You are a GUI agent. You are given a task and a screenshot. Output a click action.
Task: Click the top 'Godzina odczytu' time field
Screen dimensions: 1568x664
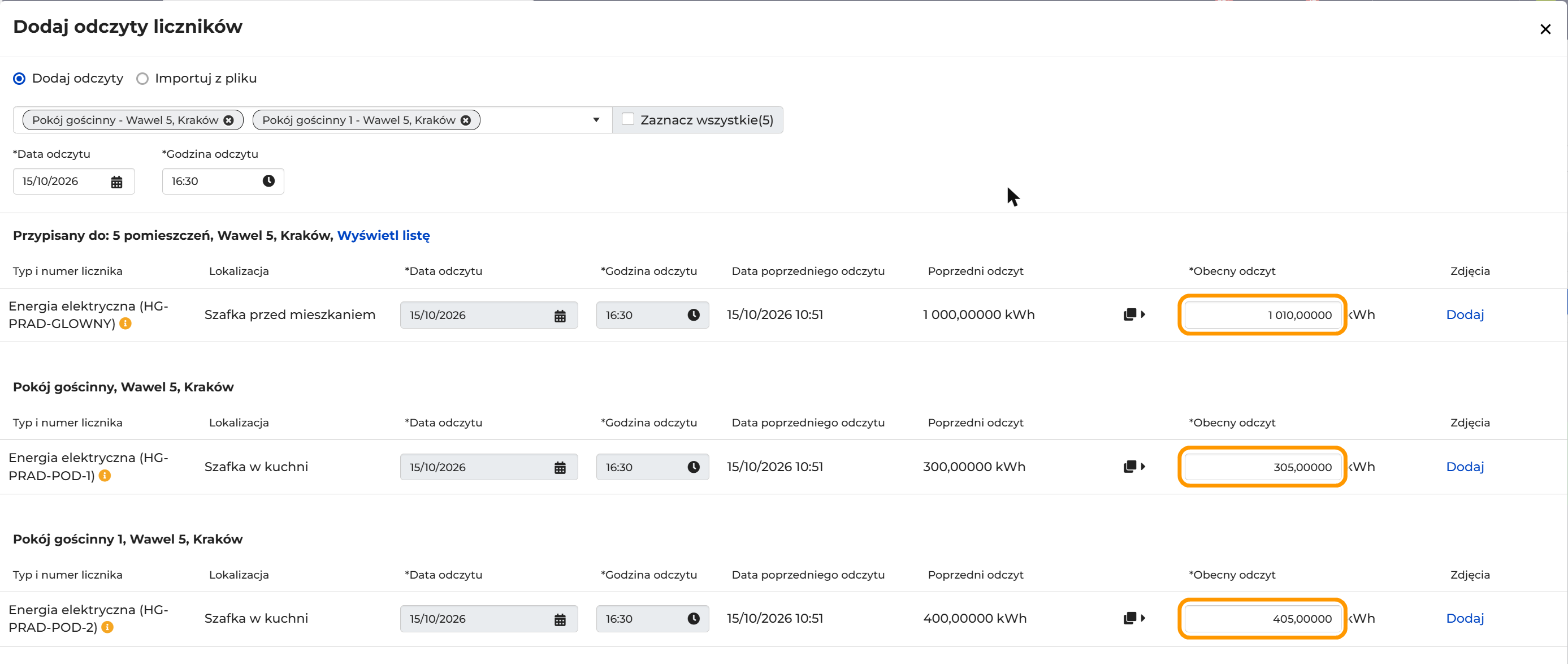223,181
